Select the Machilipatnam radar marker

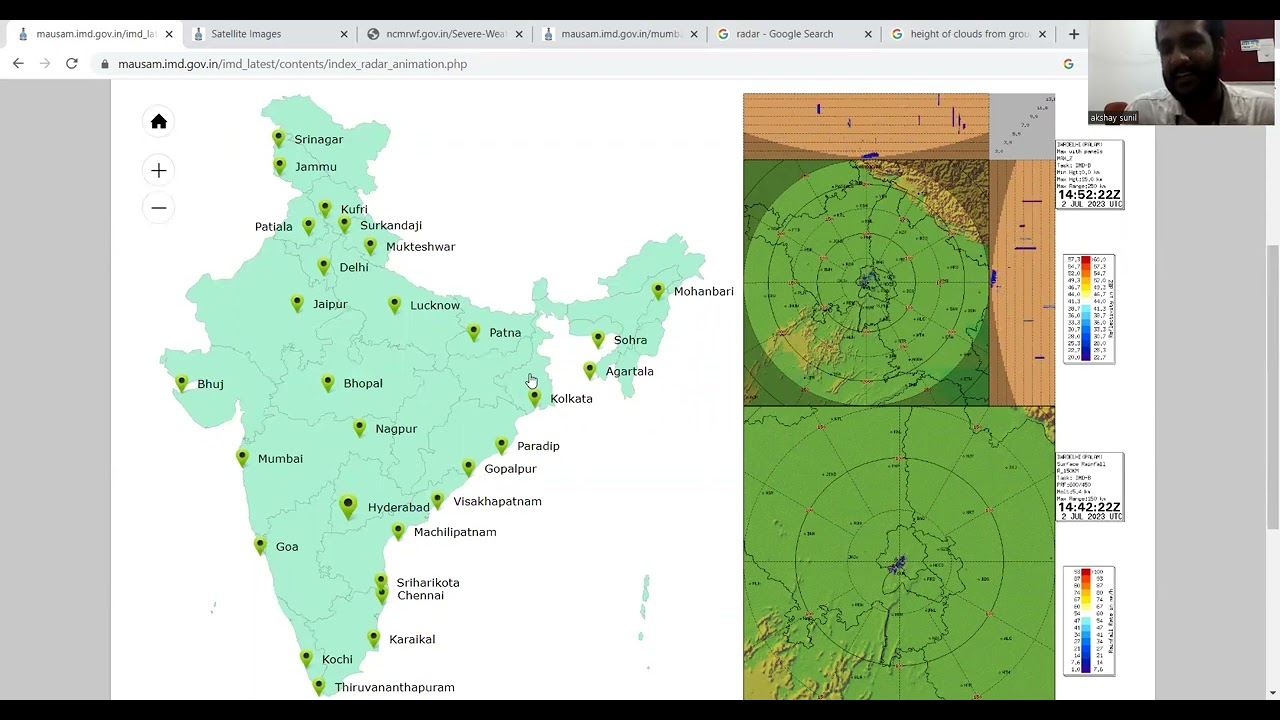[x=398, y=531]
